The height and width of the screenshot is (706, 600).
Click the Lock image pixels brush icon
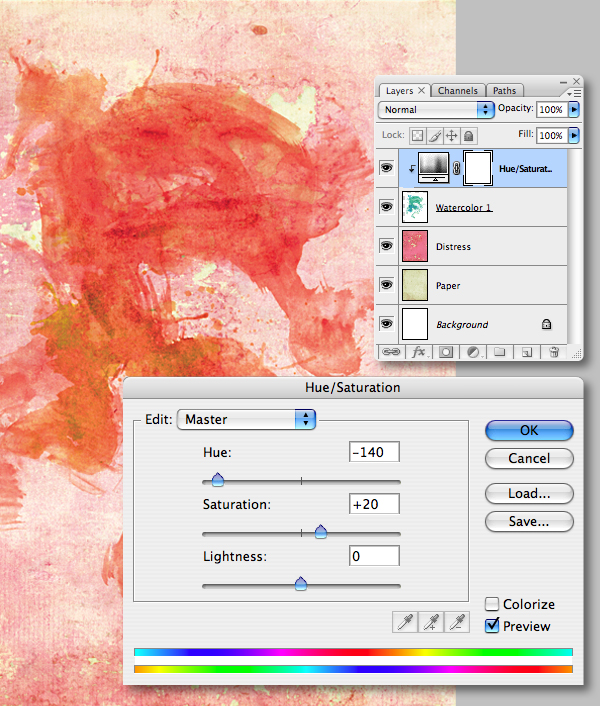pos(434,136)
